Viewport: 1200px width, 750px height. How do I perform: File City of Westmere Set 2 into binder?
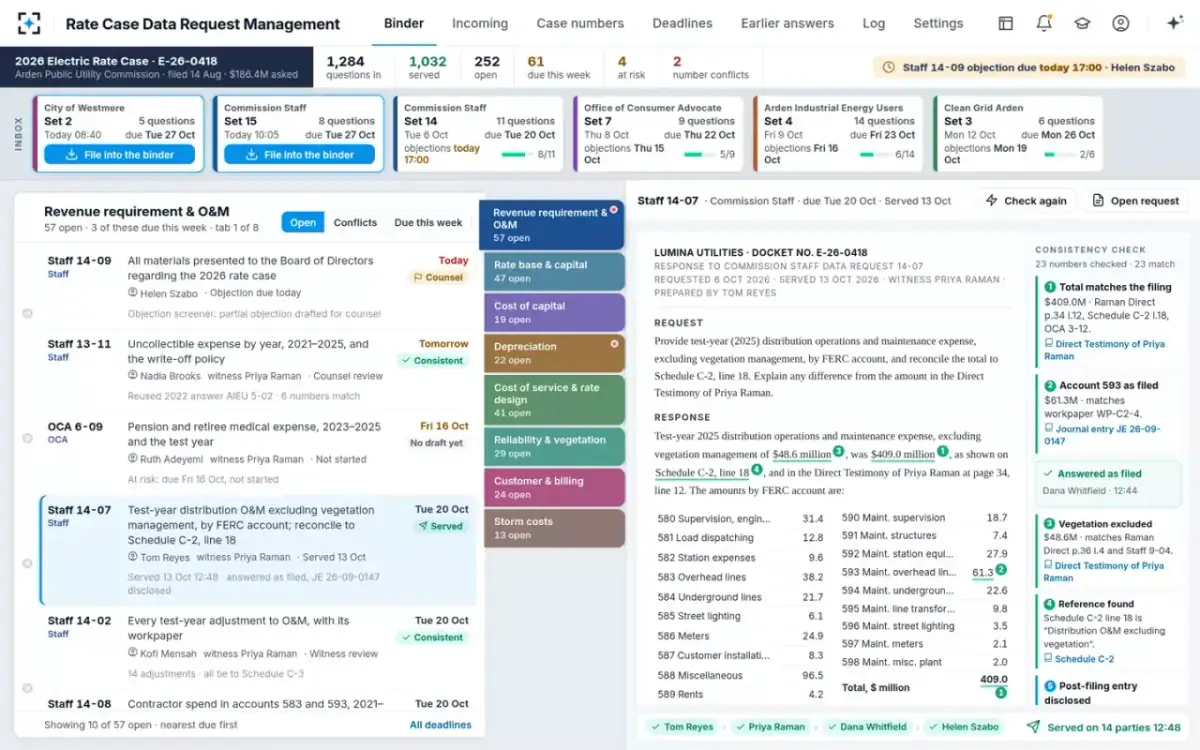[119, 155]
